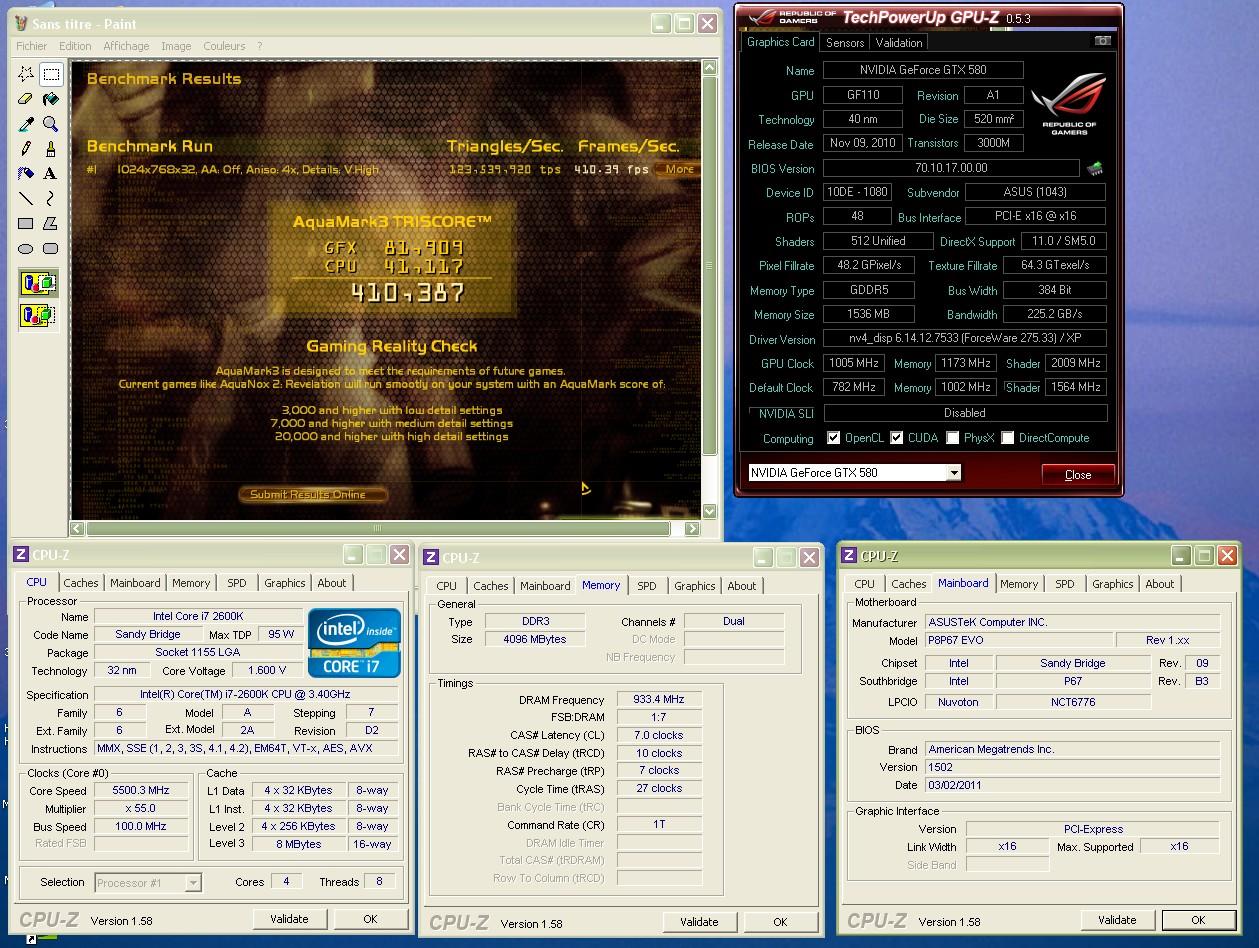Click the GPU Clock 1005 MHz value
The height and width of the screenshot is (948, 1259).
pyautogui.click(x=856, y=363)
